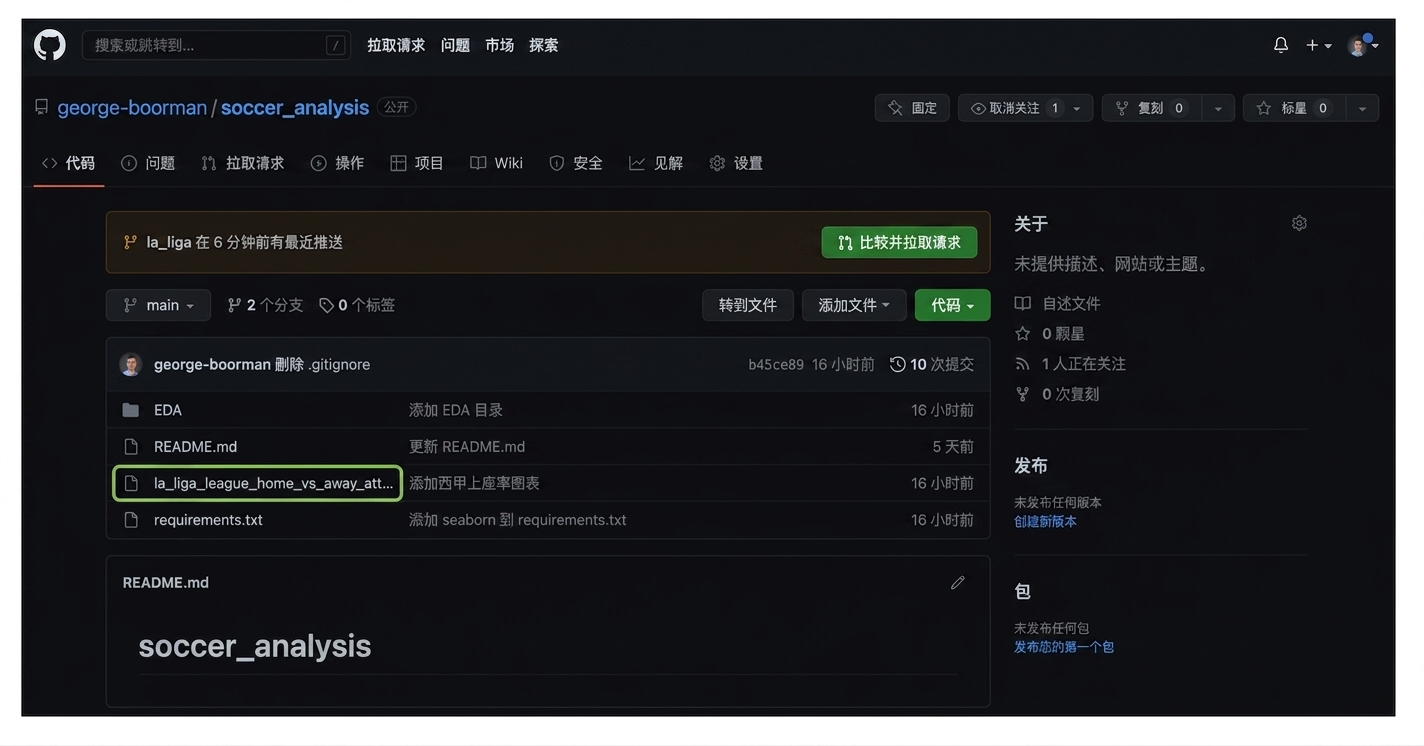Open the user avatar menu
The width and height of the screenshot is (1424, 746).
[x=1363, y=45]
